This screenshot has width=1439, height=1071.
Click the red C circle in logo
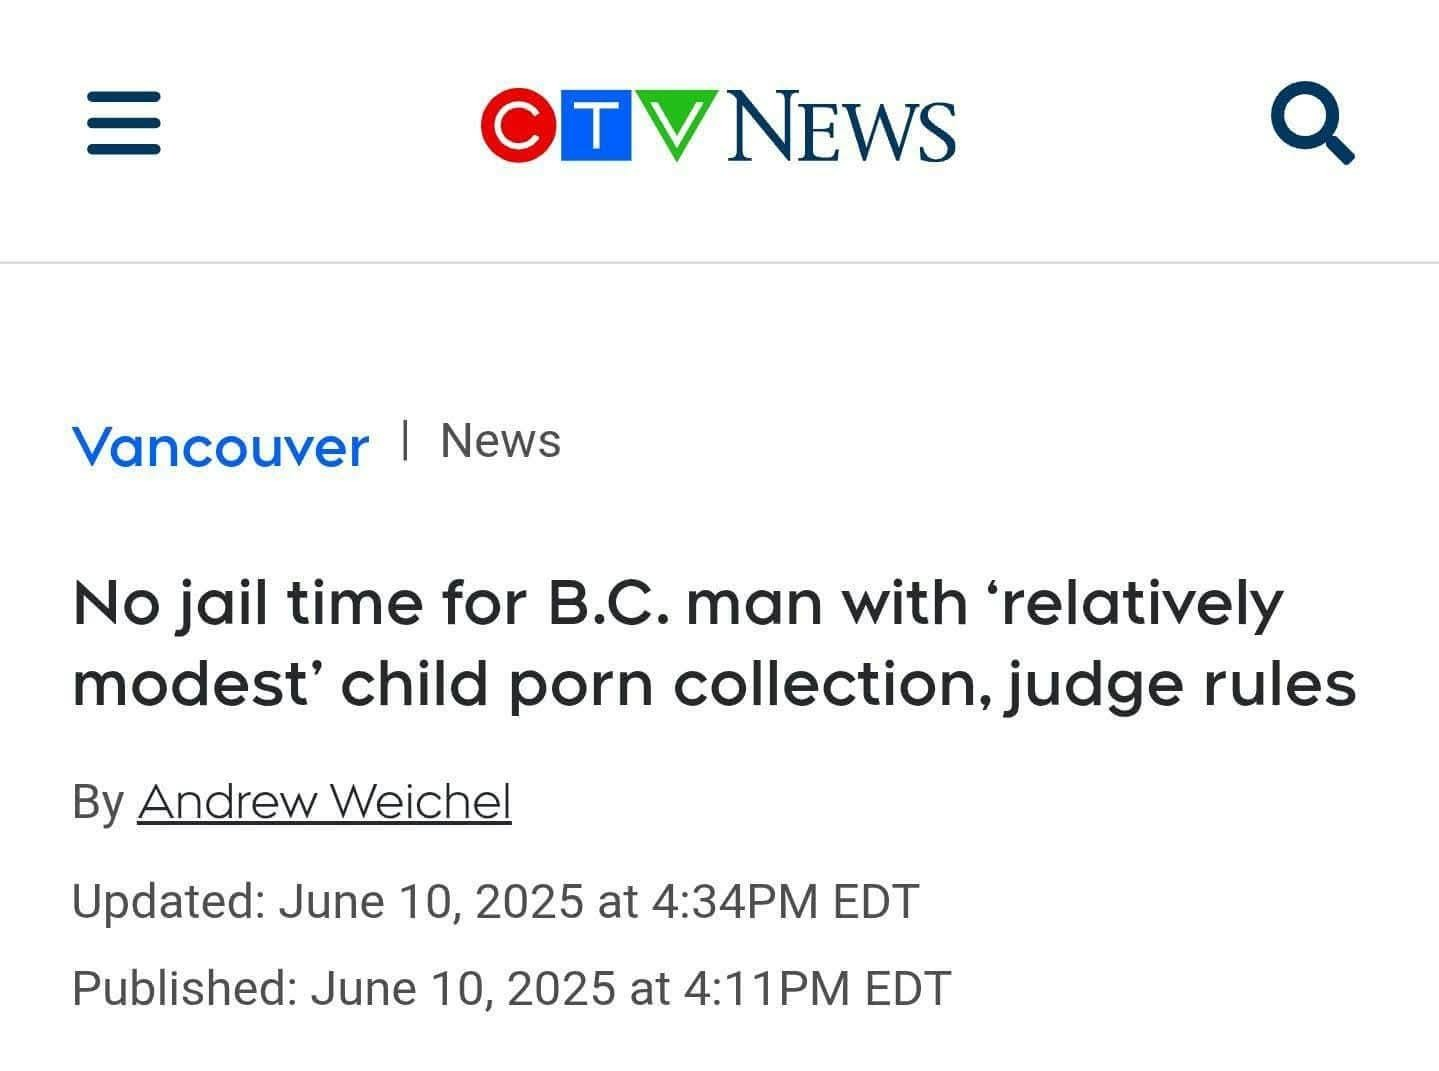click(518, 125)
